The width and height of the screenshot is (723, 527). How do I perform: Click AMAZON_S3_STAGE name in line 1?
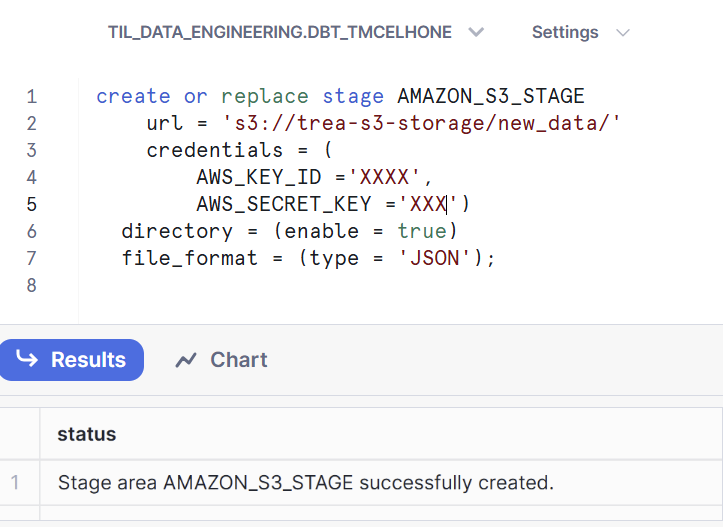tap(491, 97)
